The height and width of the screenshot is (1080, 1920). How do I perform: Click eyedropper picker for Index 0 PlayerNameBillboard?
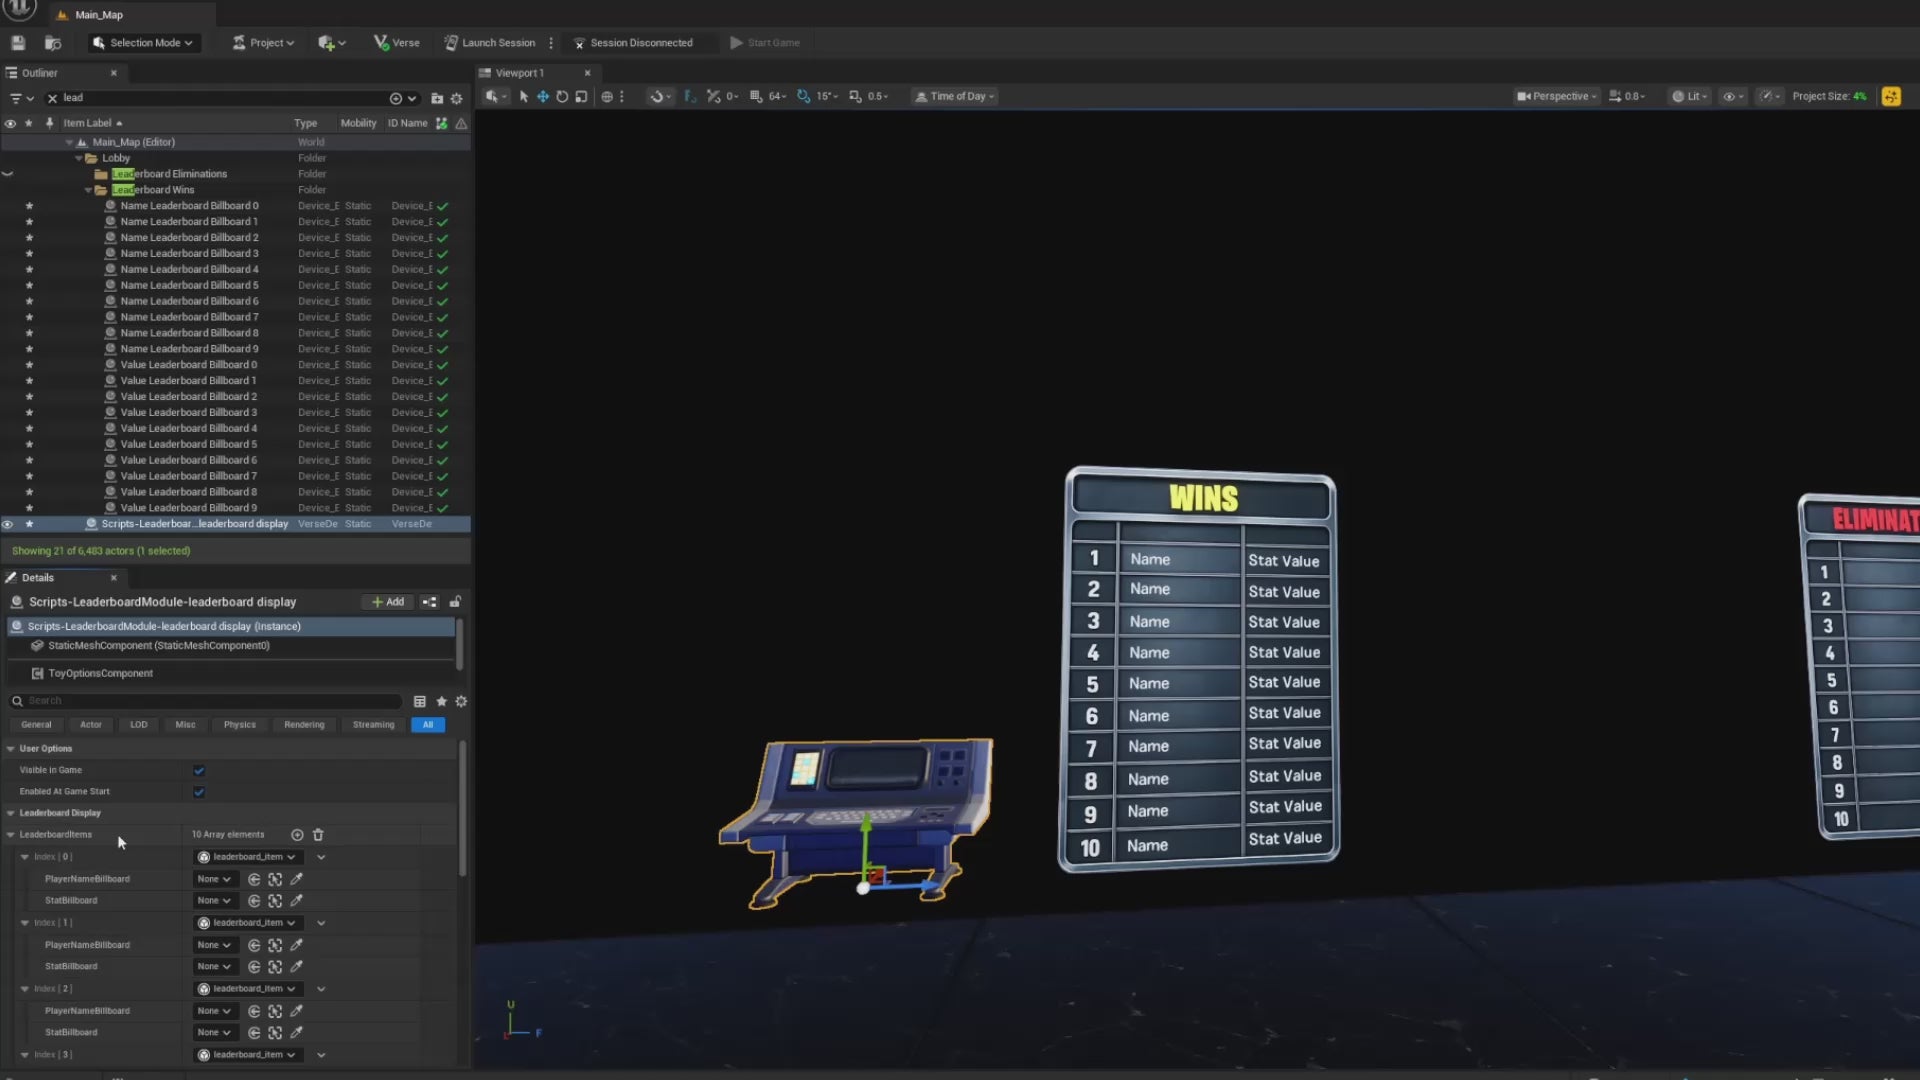click(296, 879)
